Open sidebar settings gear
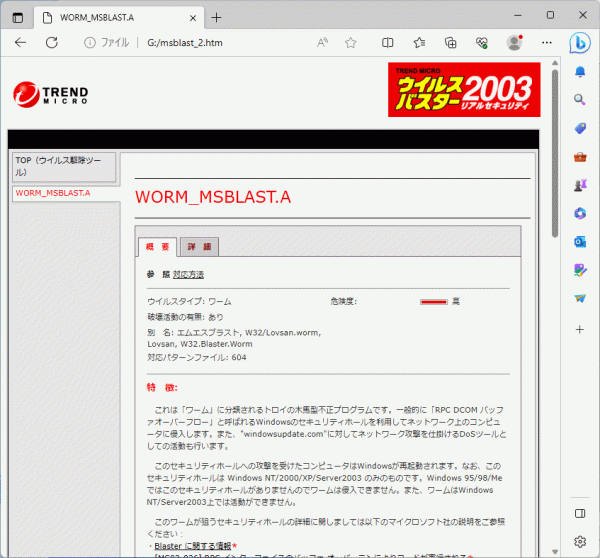The height and width of the screenshot is (558, 600). point(580,542)
